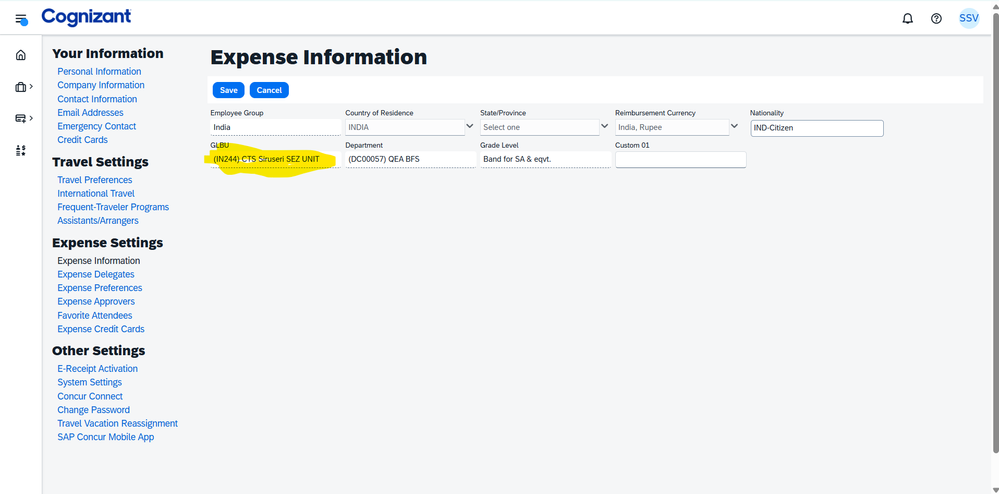Save the expense information

(229, 90)
